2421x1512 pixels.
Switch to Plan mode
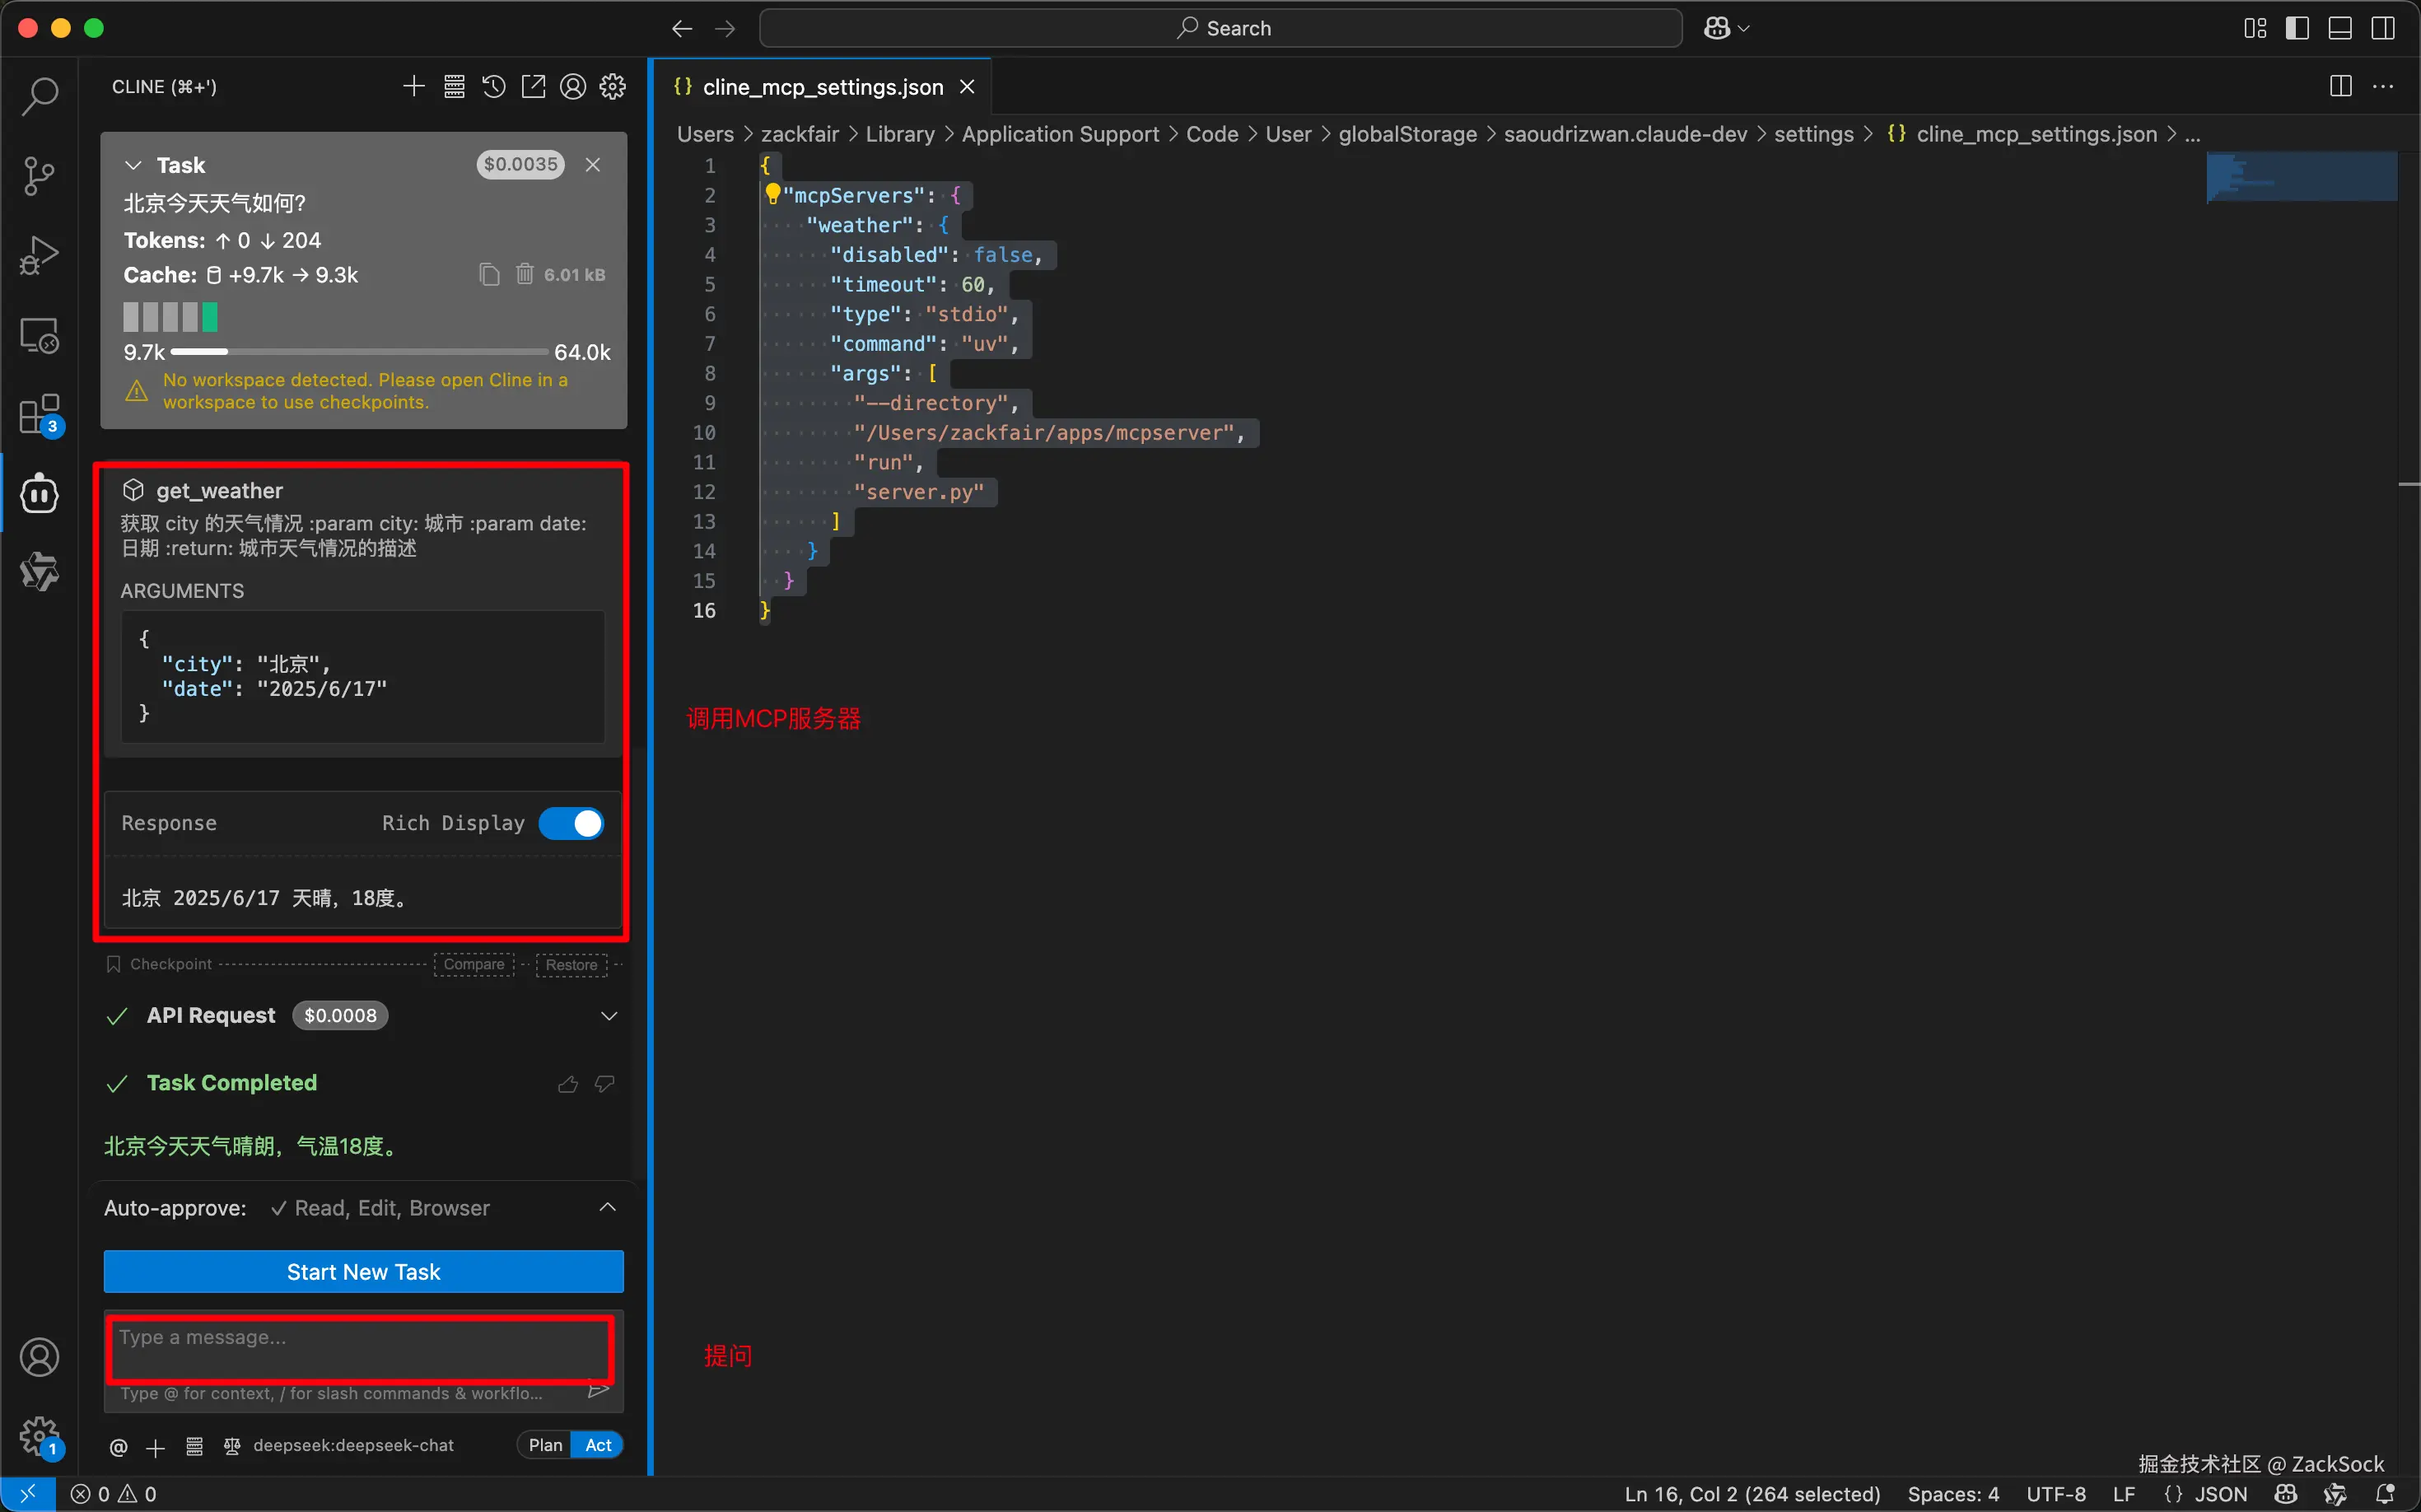[x=545, y=1445]
